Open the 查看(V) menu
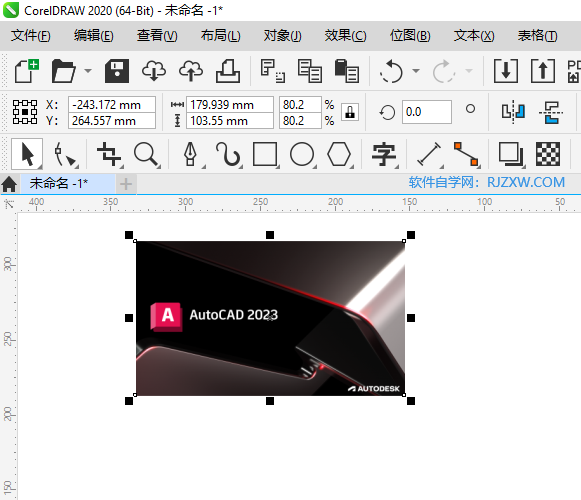581x500 pixels. point(157,36)
